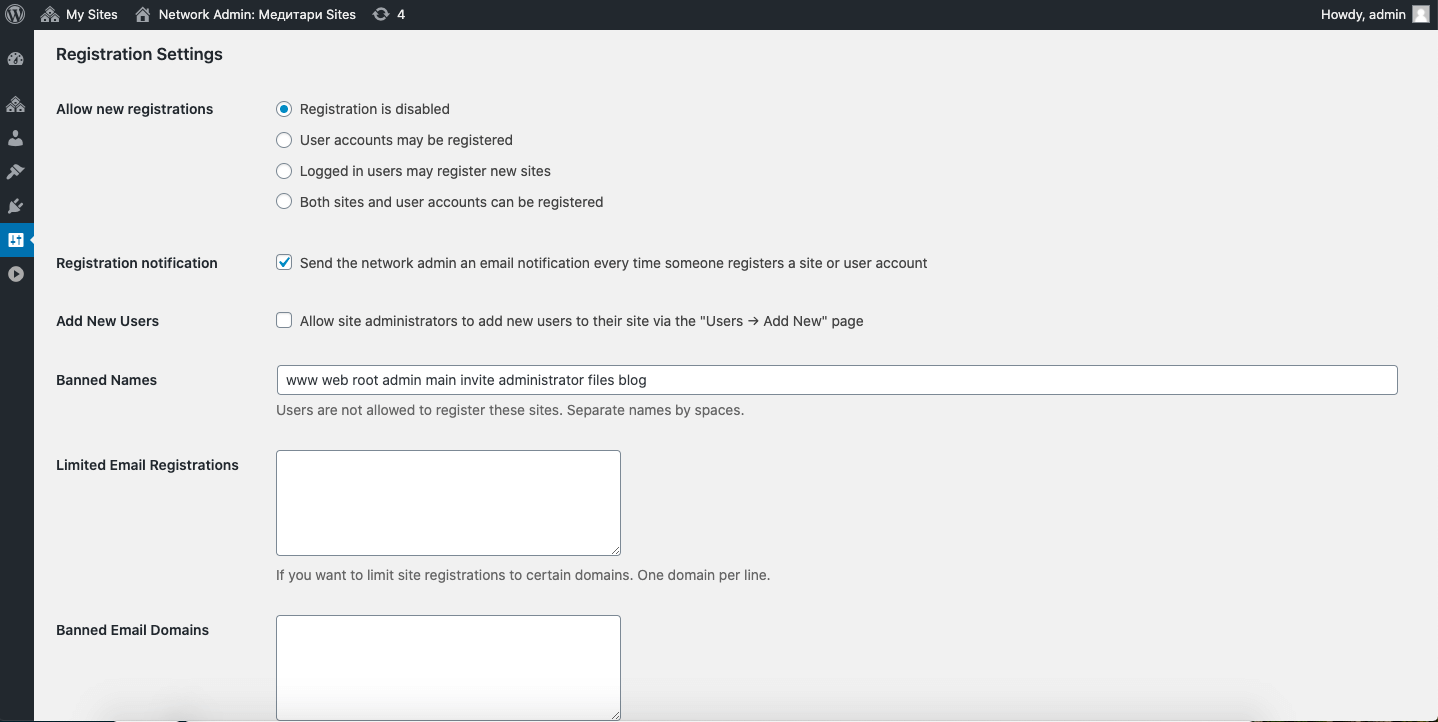1438x722 pixels.
Task: Click the 'Add New Users' label
Action: coord(107,321)
